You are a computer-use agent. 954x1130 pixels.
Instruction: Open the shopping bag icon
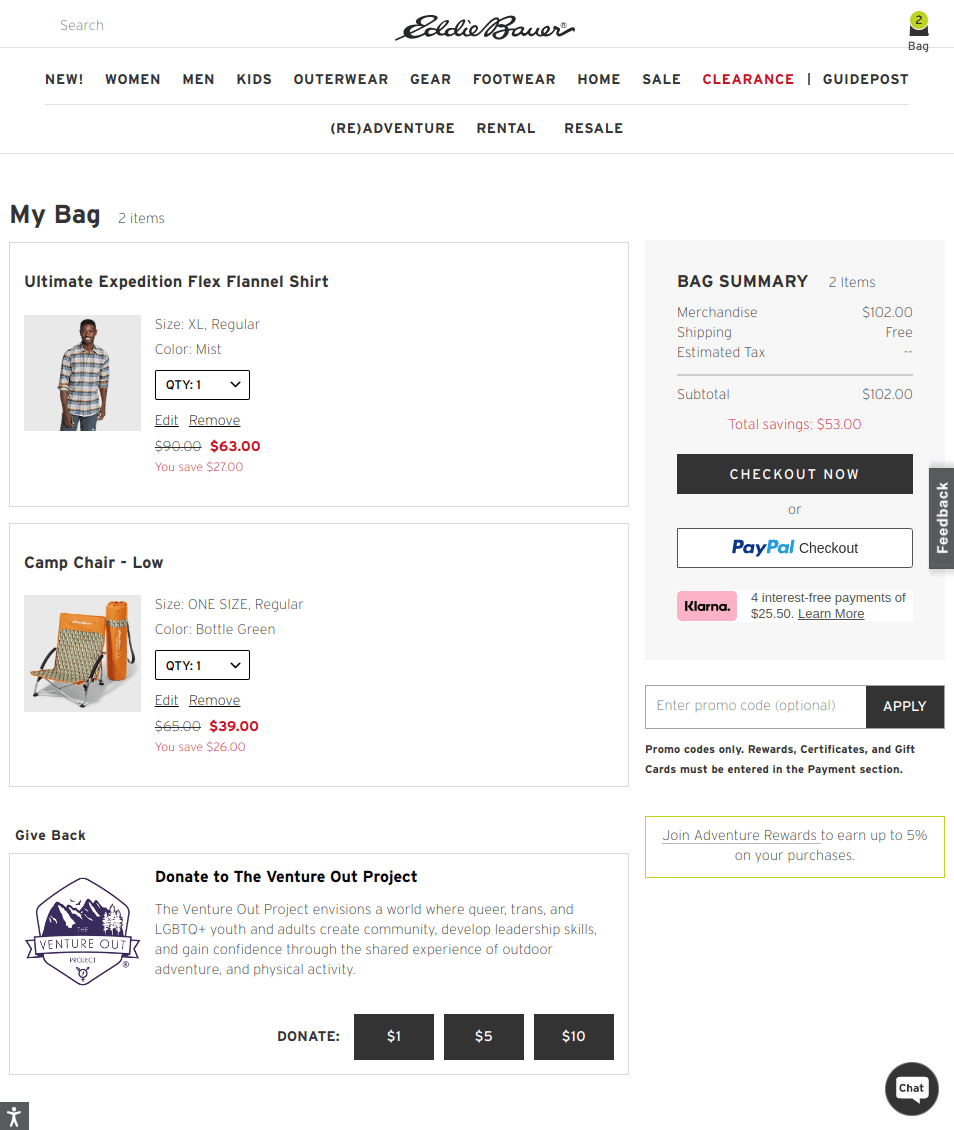918,29
